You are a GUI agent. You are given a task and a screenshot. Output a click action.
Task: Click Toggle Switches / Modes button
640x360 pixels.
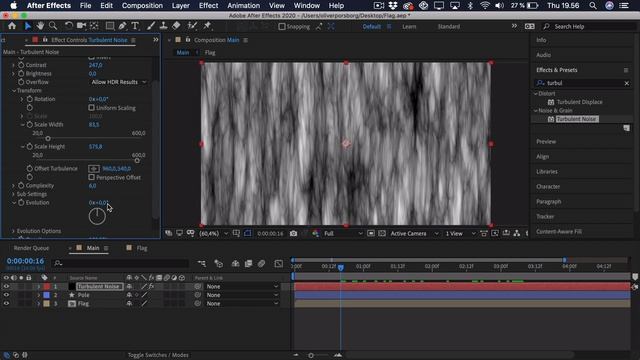click(158, 355)
